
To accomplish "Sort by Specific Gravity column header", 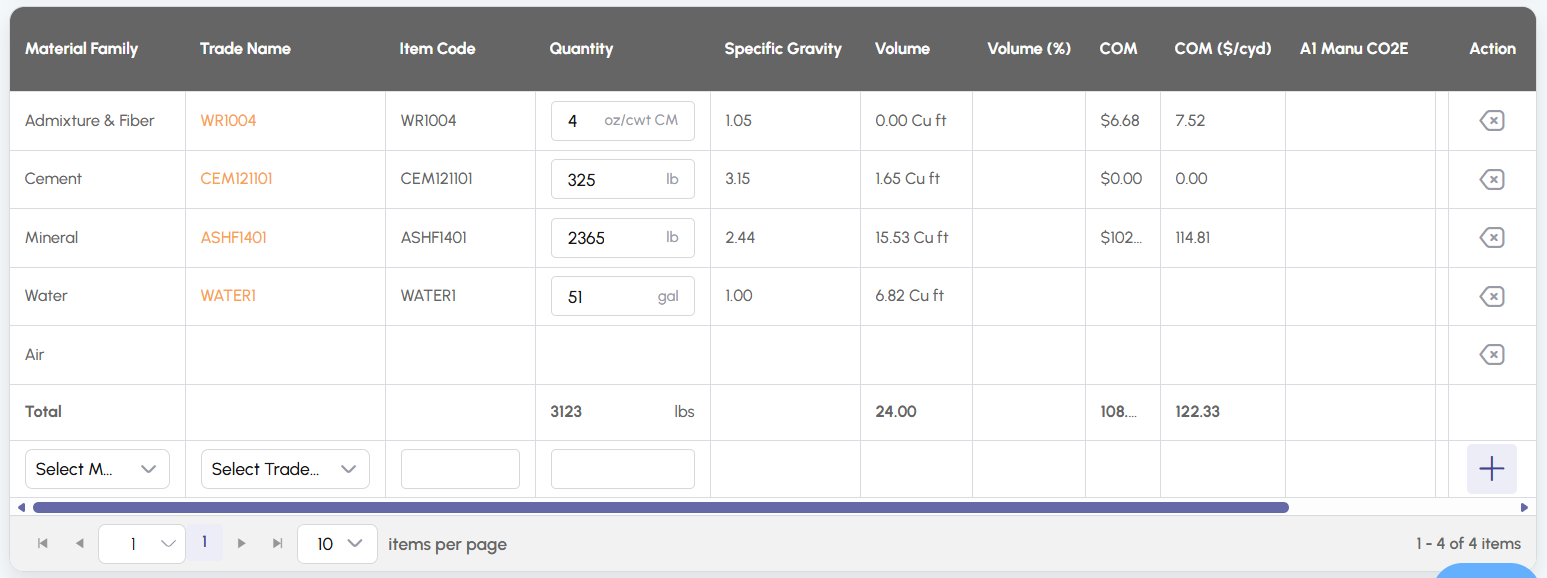I will pos(783,49).
